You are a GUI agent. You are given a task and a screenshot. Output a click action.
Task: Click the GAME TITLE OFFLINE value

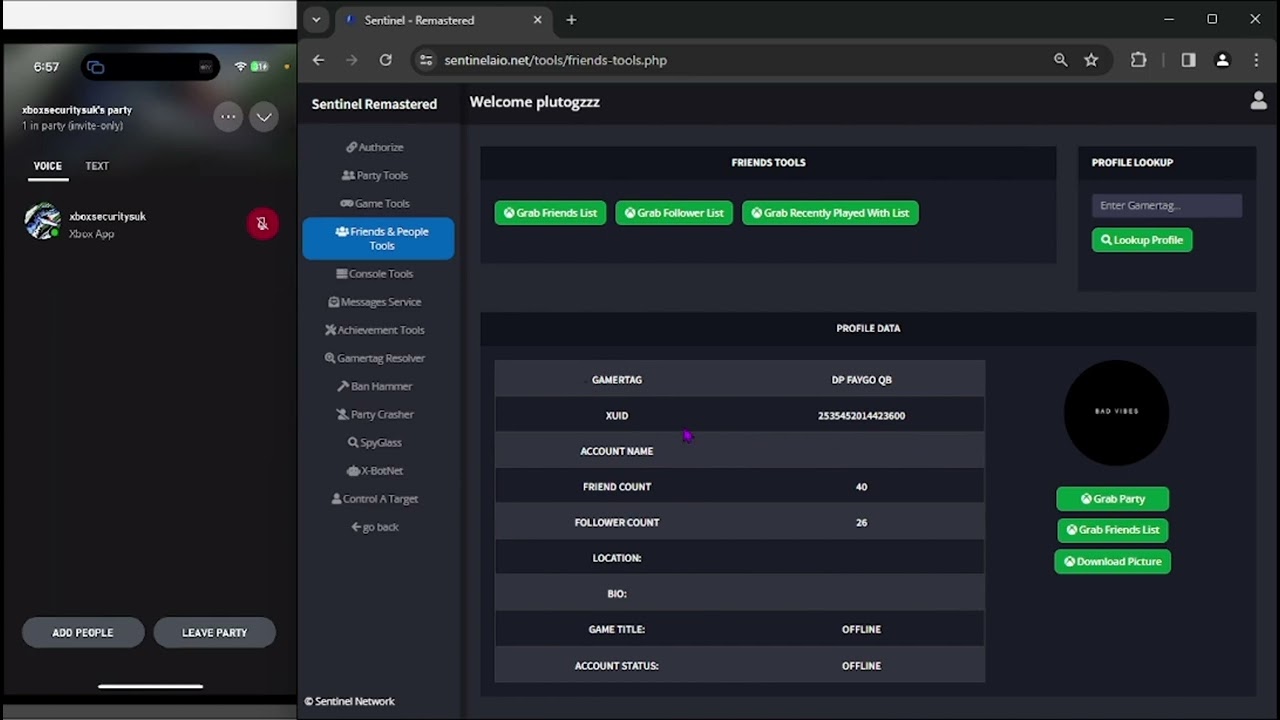(x=861, y=630)
